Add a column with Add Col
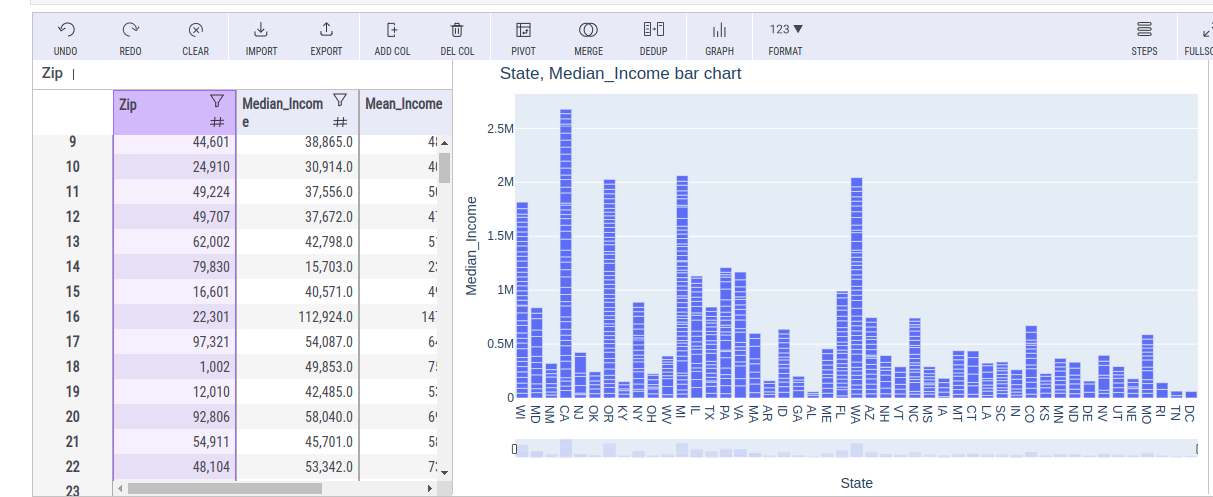The image size is (1213, 497). click(392, 30)
